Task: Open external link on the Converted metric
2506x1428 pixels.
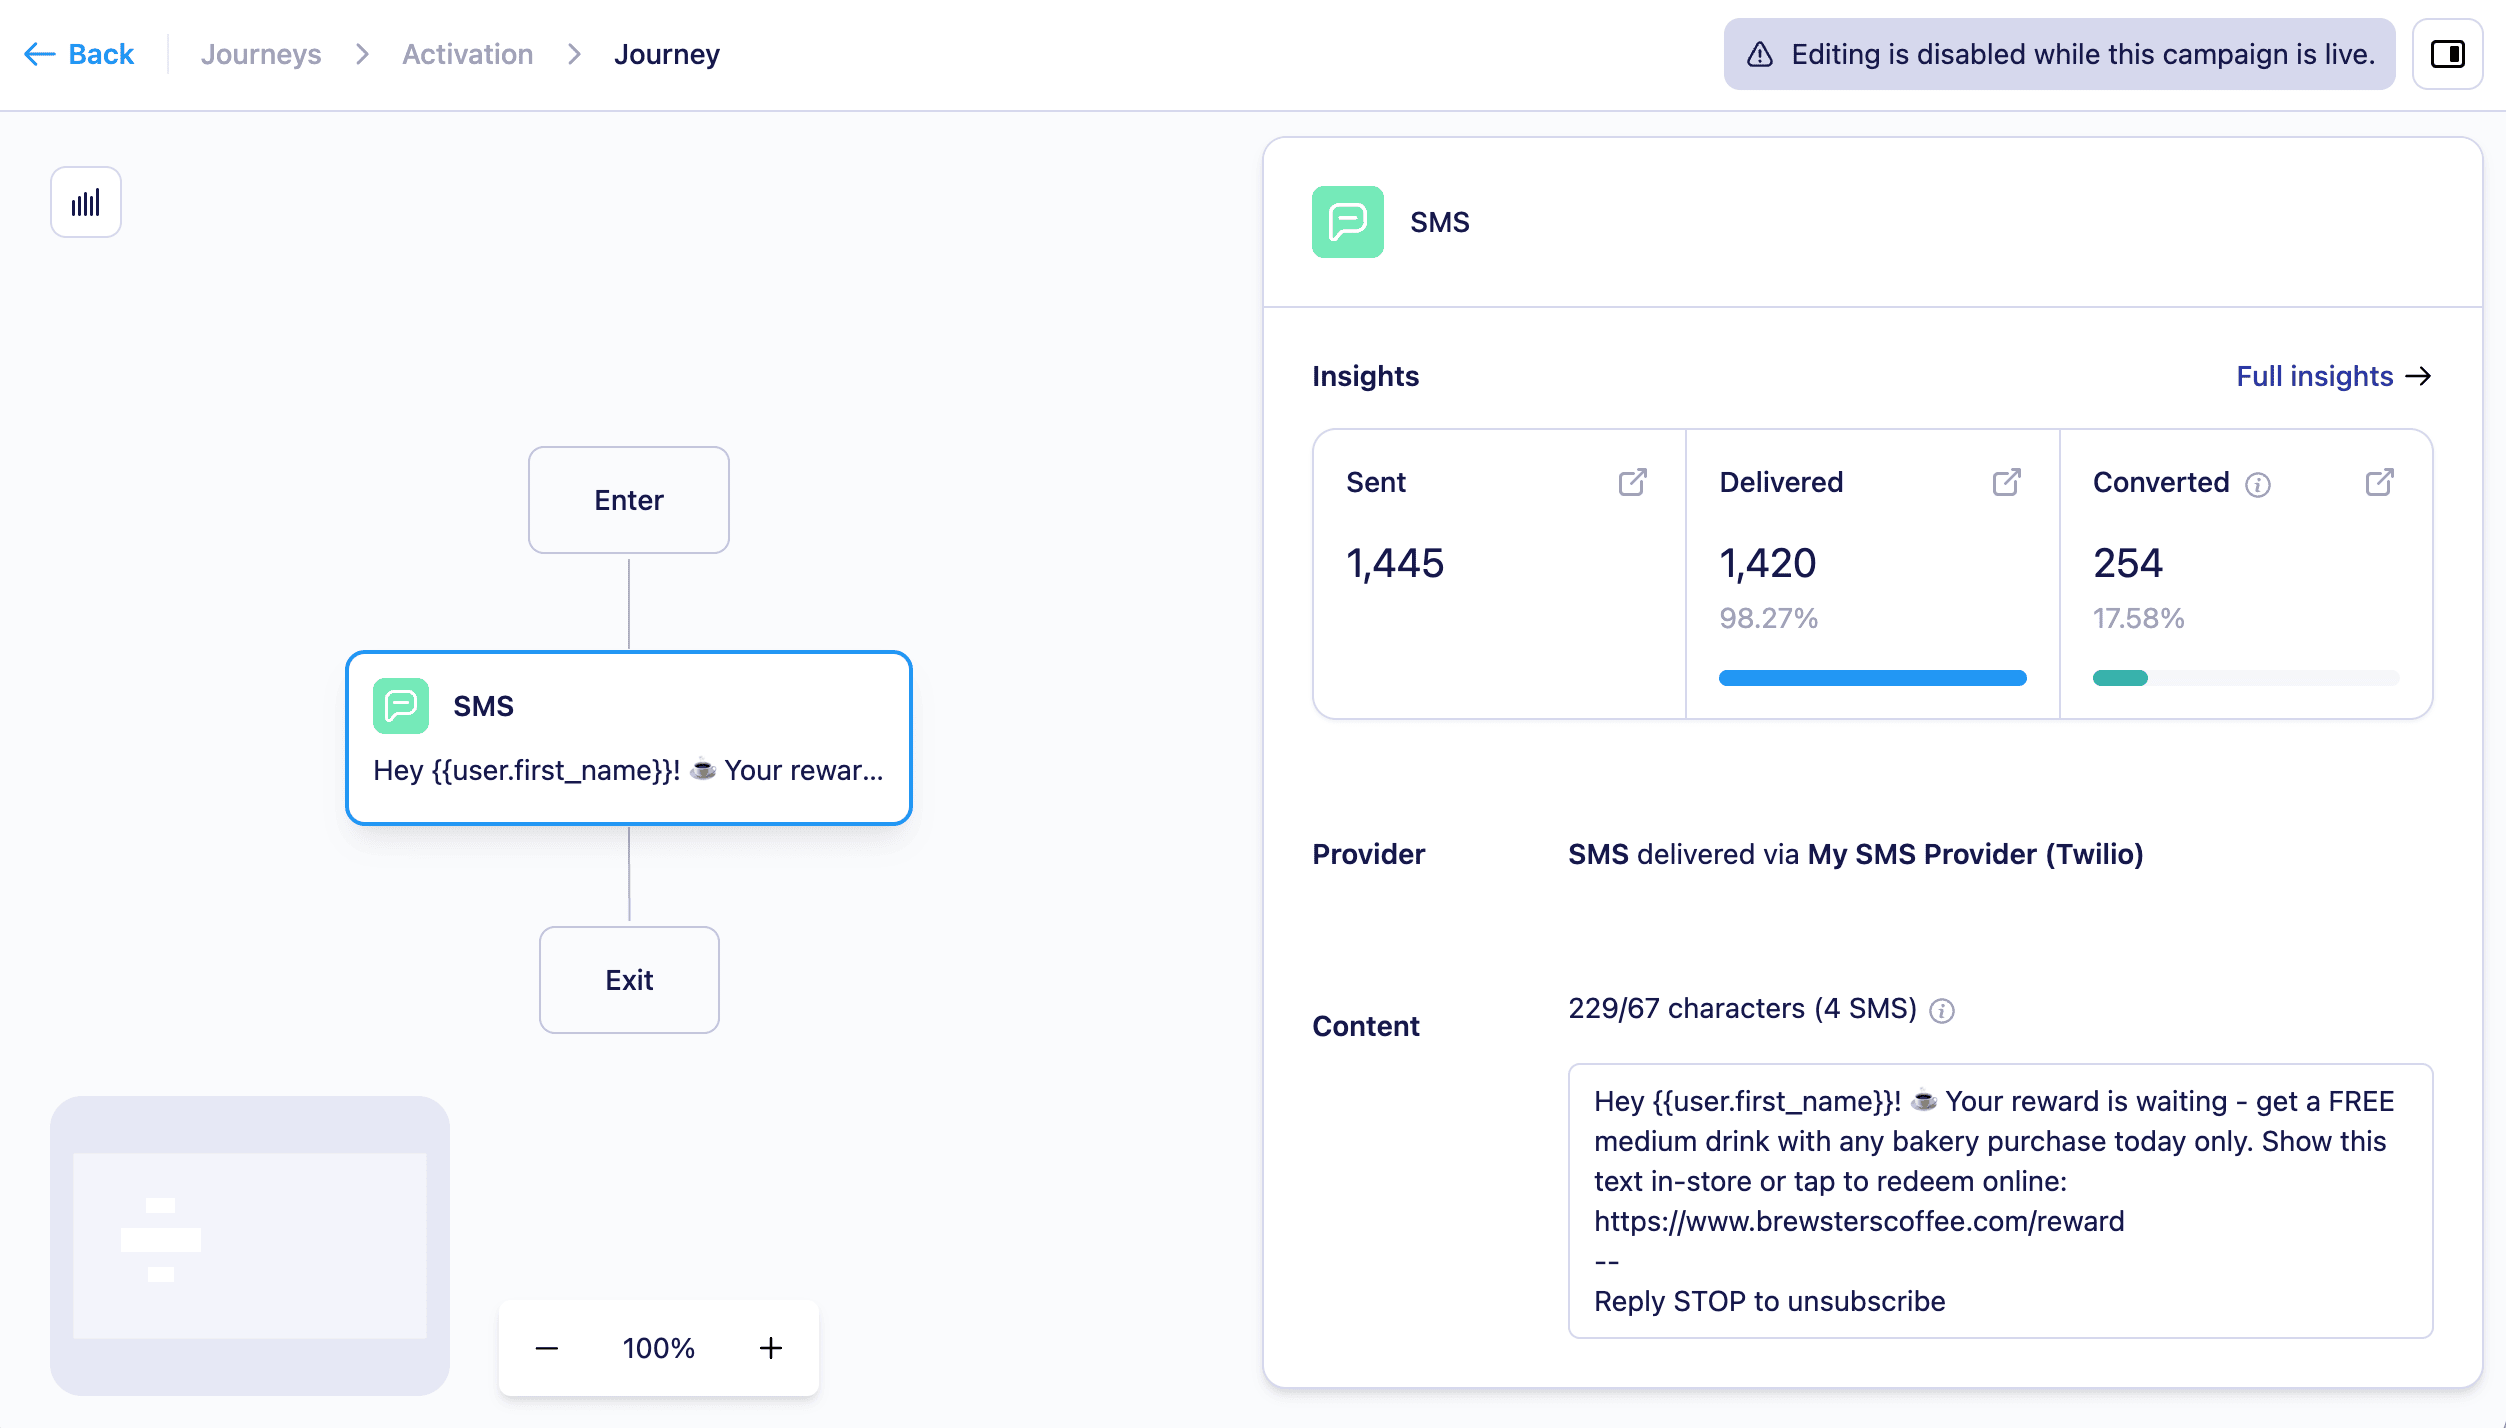Action: [2378, 482]
